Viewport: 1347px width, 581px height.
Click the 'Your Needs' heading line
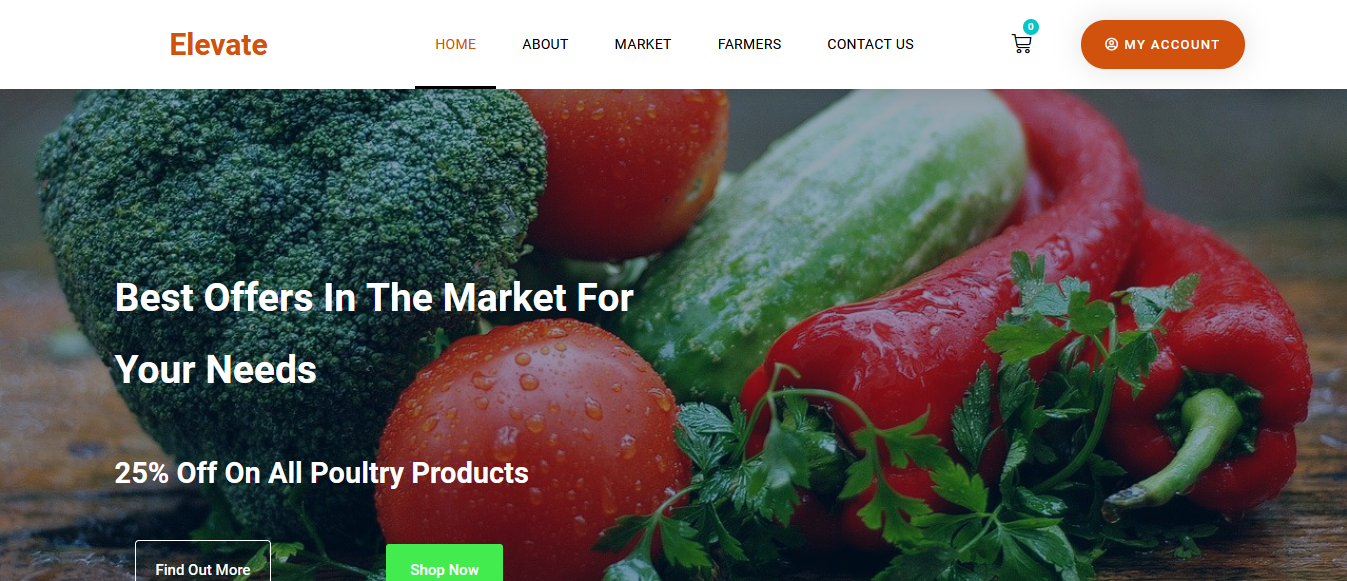tap(216, 370)
